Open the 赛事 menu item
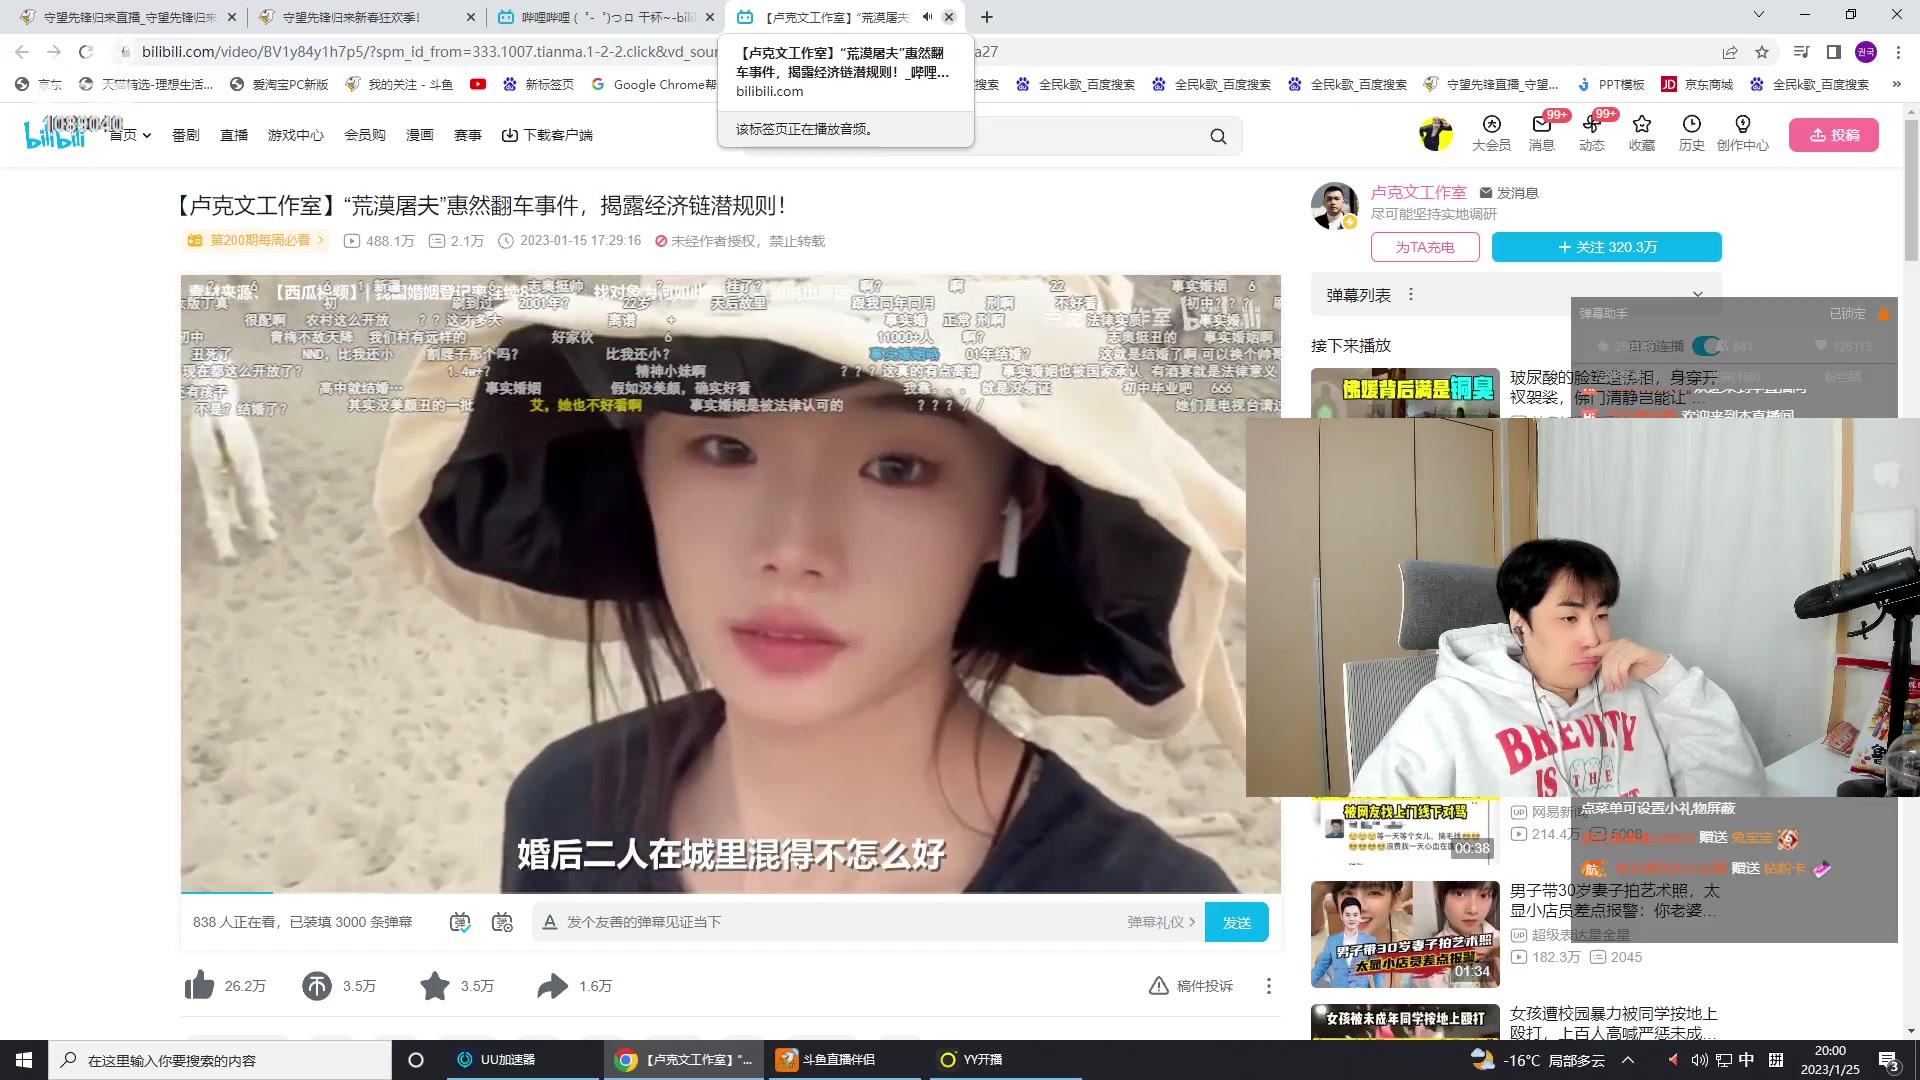This screenshot has width=1920, height=1080. (x=468, y=135)
